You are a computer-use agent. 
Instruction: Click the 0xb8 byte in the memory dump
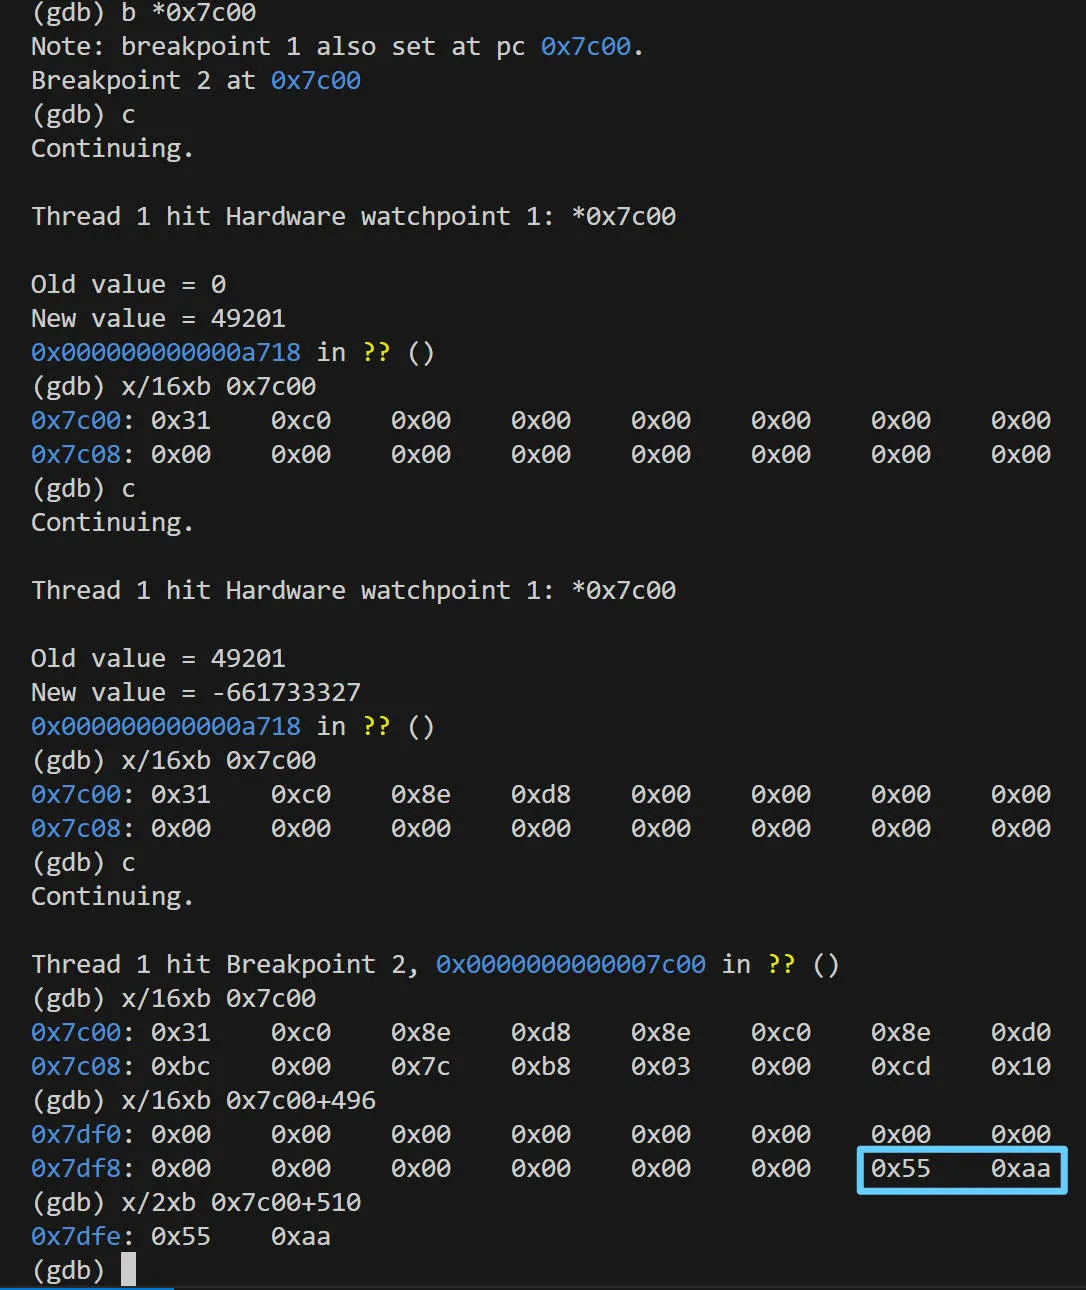540,1067
